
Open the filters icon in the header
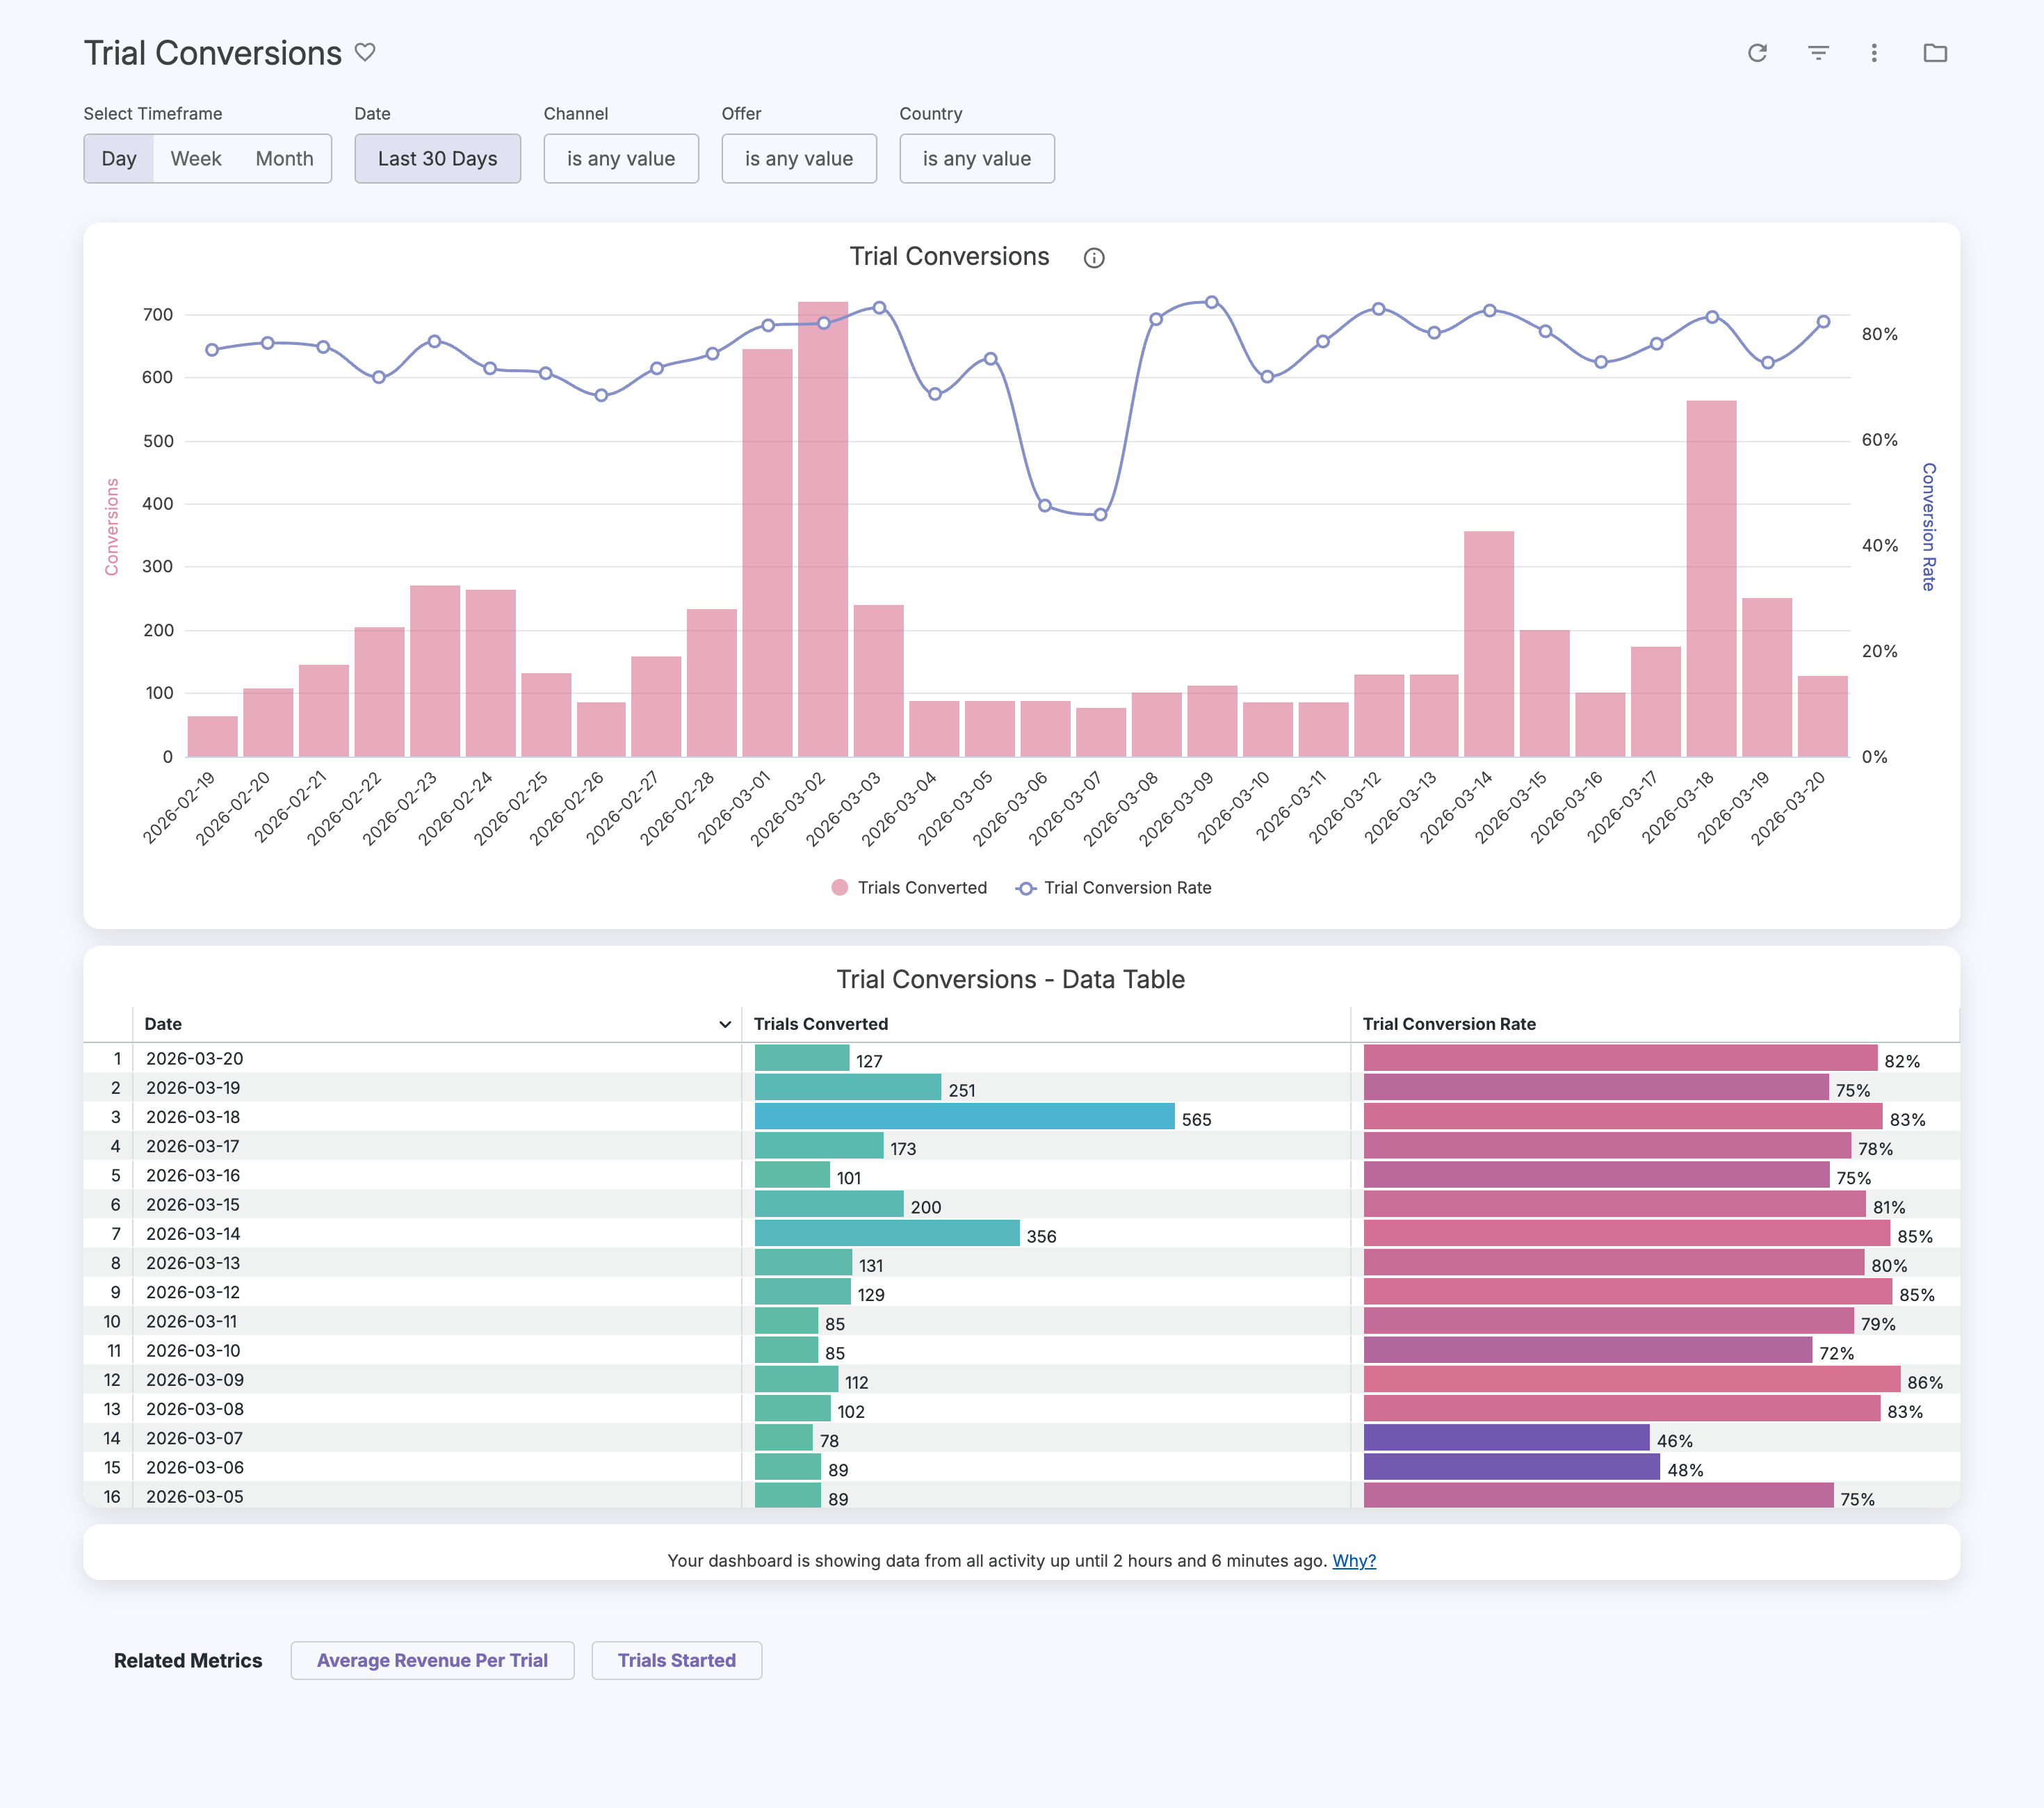1818,53
